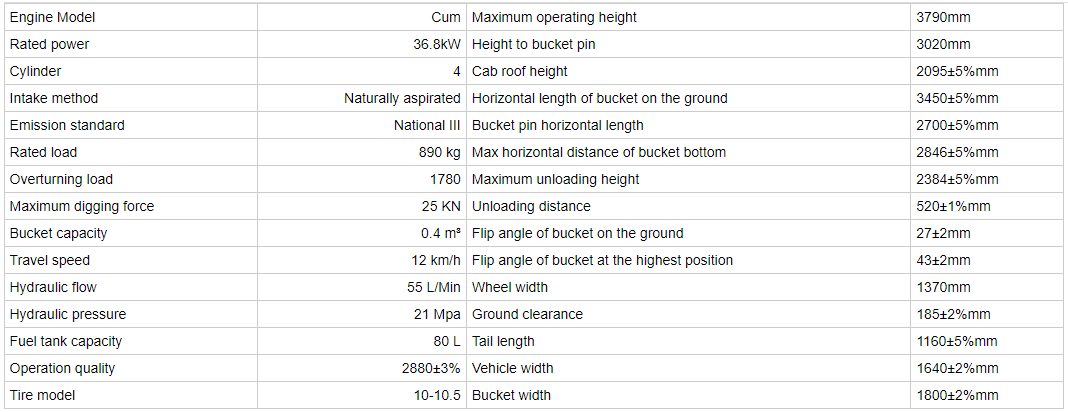Screen dimensions: 1068x412
Task: Click the 890 kg value cell
Action: [x=362, y=153]
